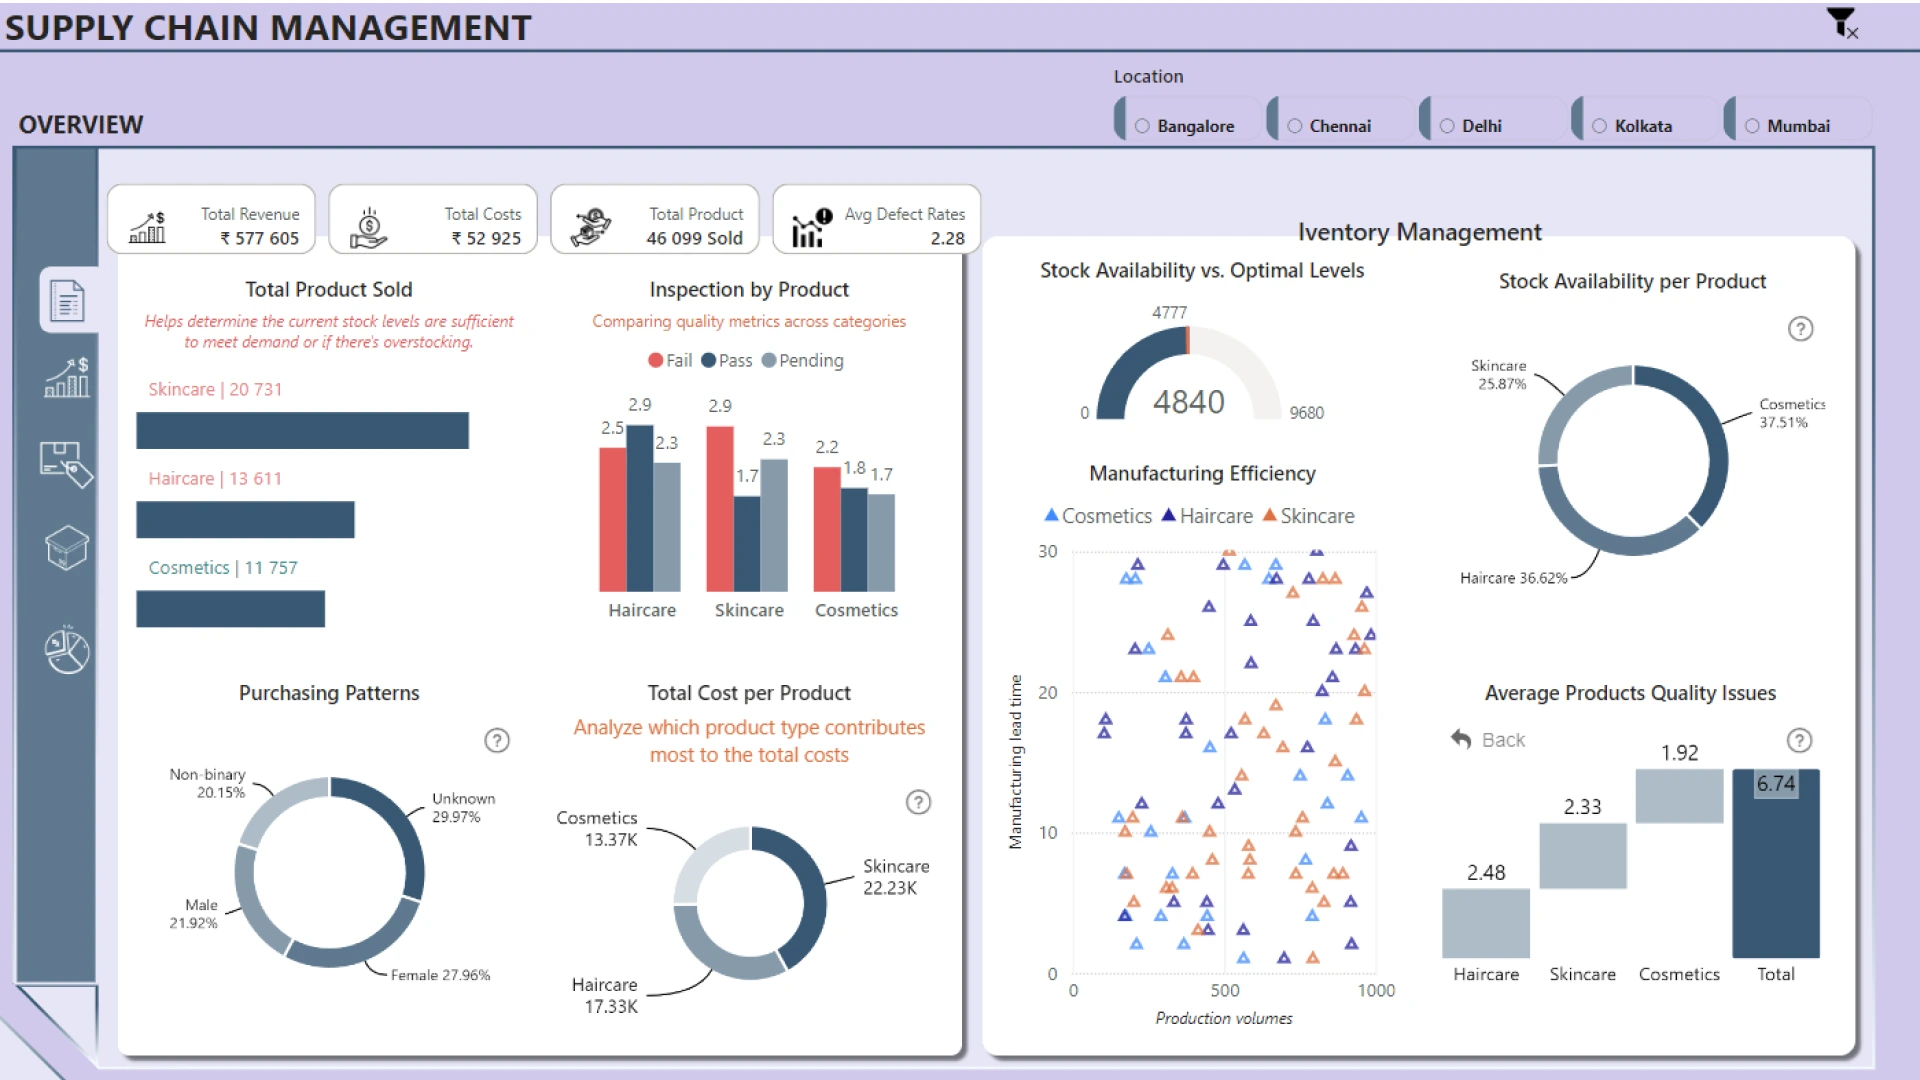1920x1080 pixels.
Task: Click the Manufacturing Efficiency chart title
Action: click(1202, 473)
